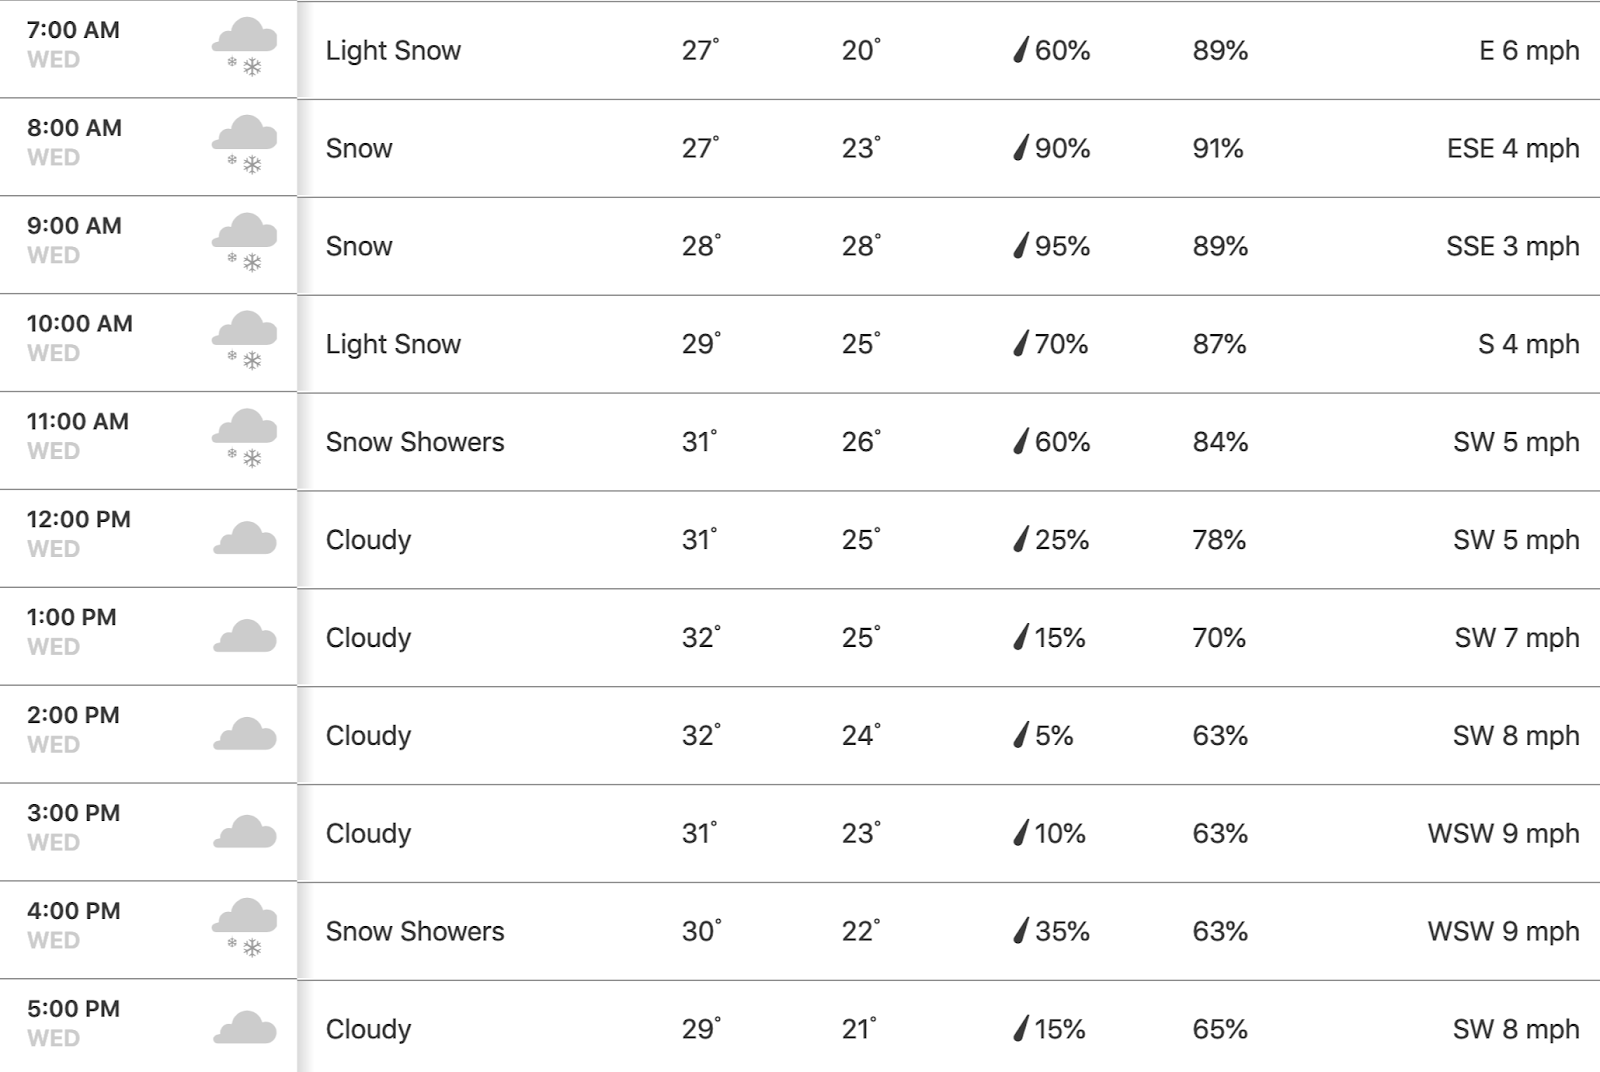
Task: Click the 32° temperature at 1:00 PM
Action: (x=701, y=637)
